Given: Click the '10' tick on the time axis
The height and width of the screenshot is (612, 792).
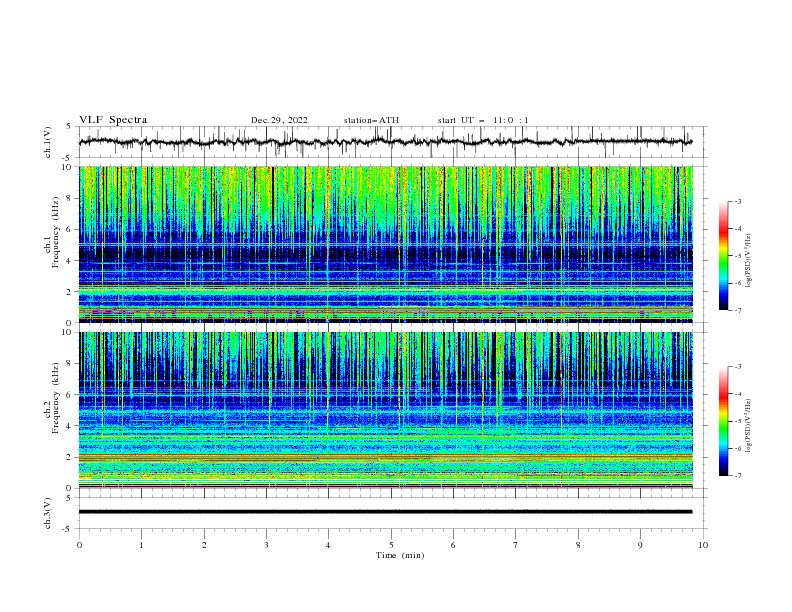Looking at the screenshot, I should coord(703,545).
